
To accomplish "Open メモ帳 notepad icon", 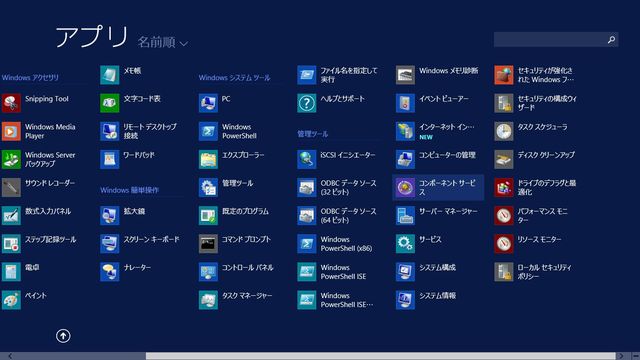I will (110, 75).
